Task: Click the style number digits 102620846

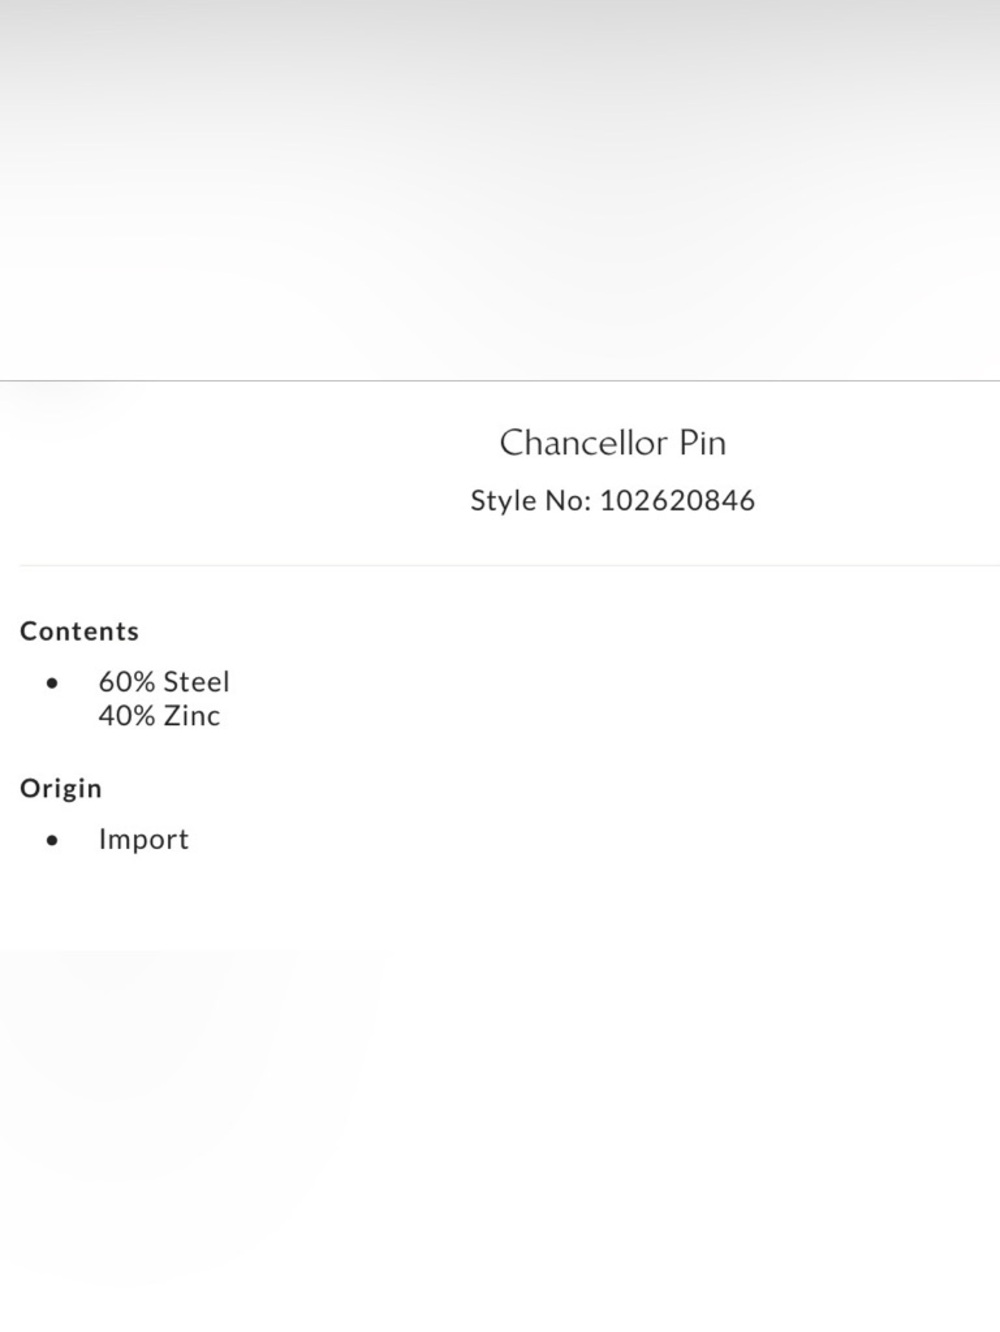Action: click(677, 500)
